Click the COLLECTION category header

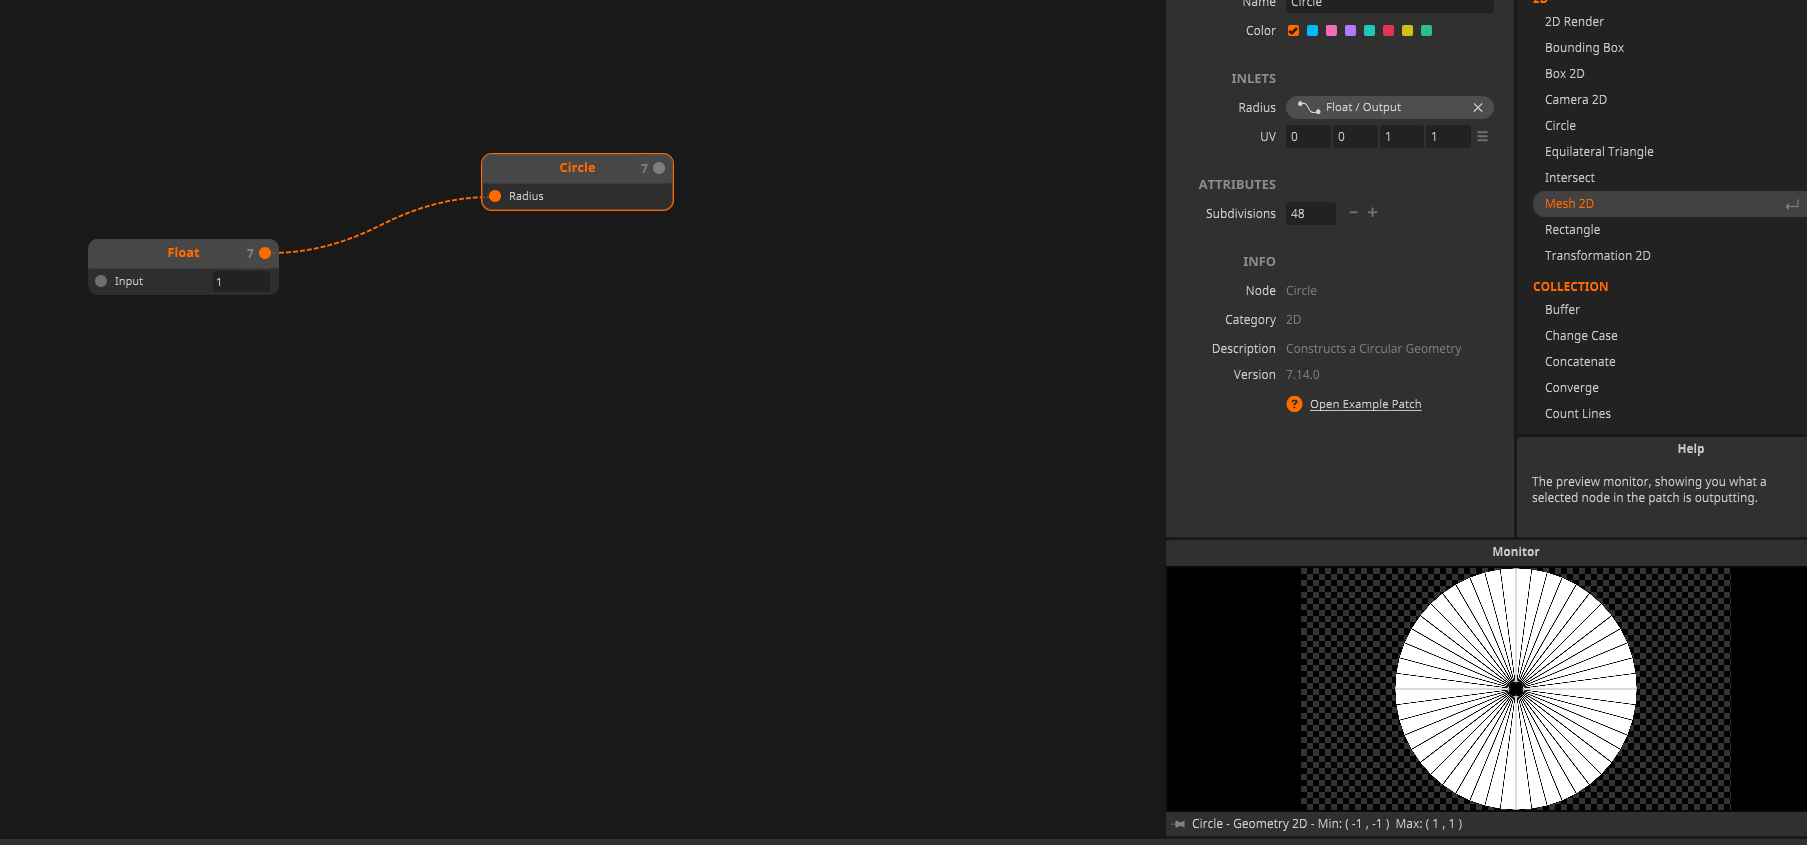1570,287
